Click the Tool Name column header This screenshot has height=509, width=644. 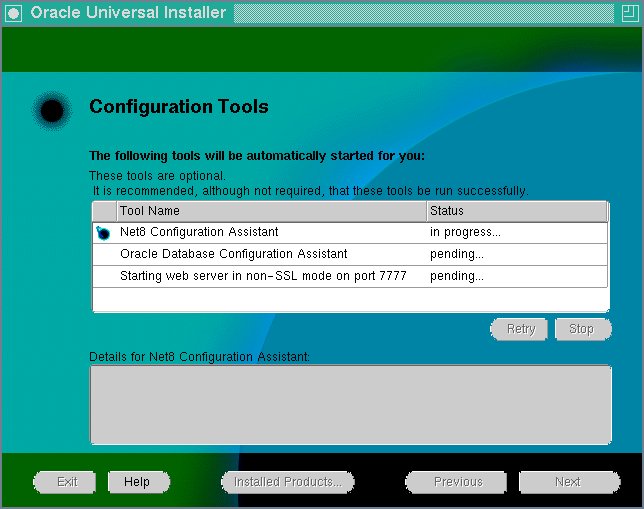point(271,211)
